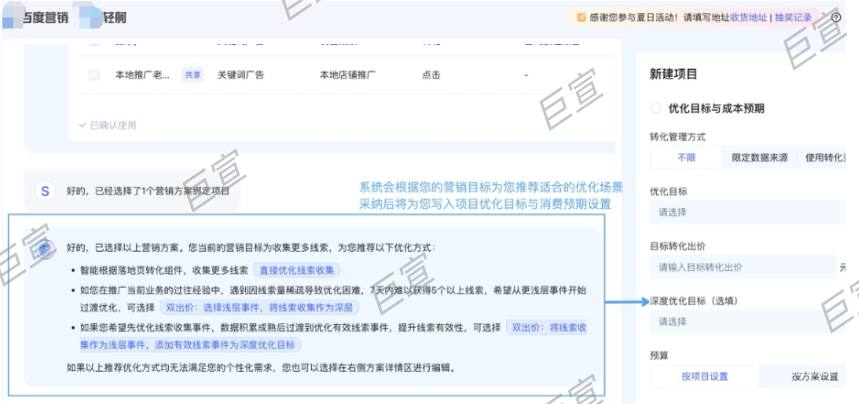Open the help question-mark icon
The width and height of the screenshot is (859, 404).
(x=836, y=18)
